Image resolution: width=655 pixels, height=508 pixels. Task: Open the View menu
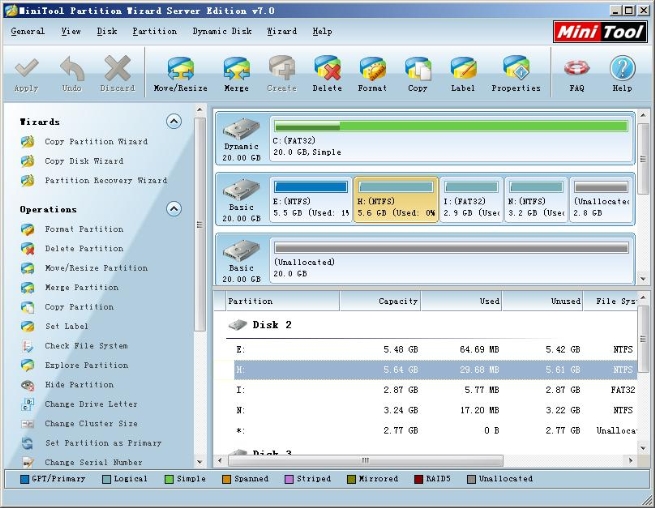[x=71, y=31]
